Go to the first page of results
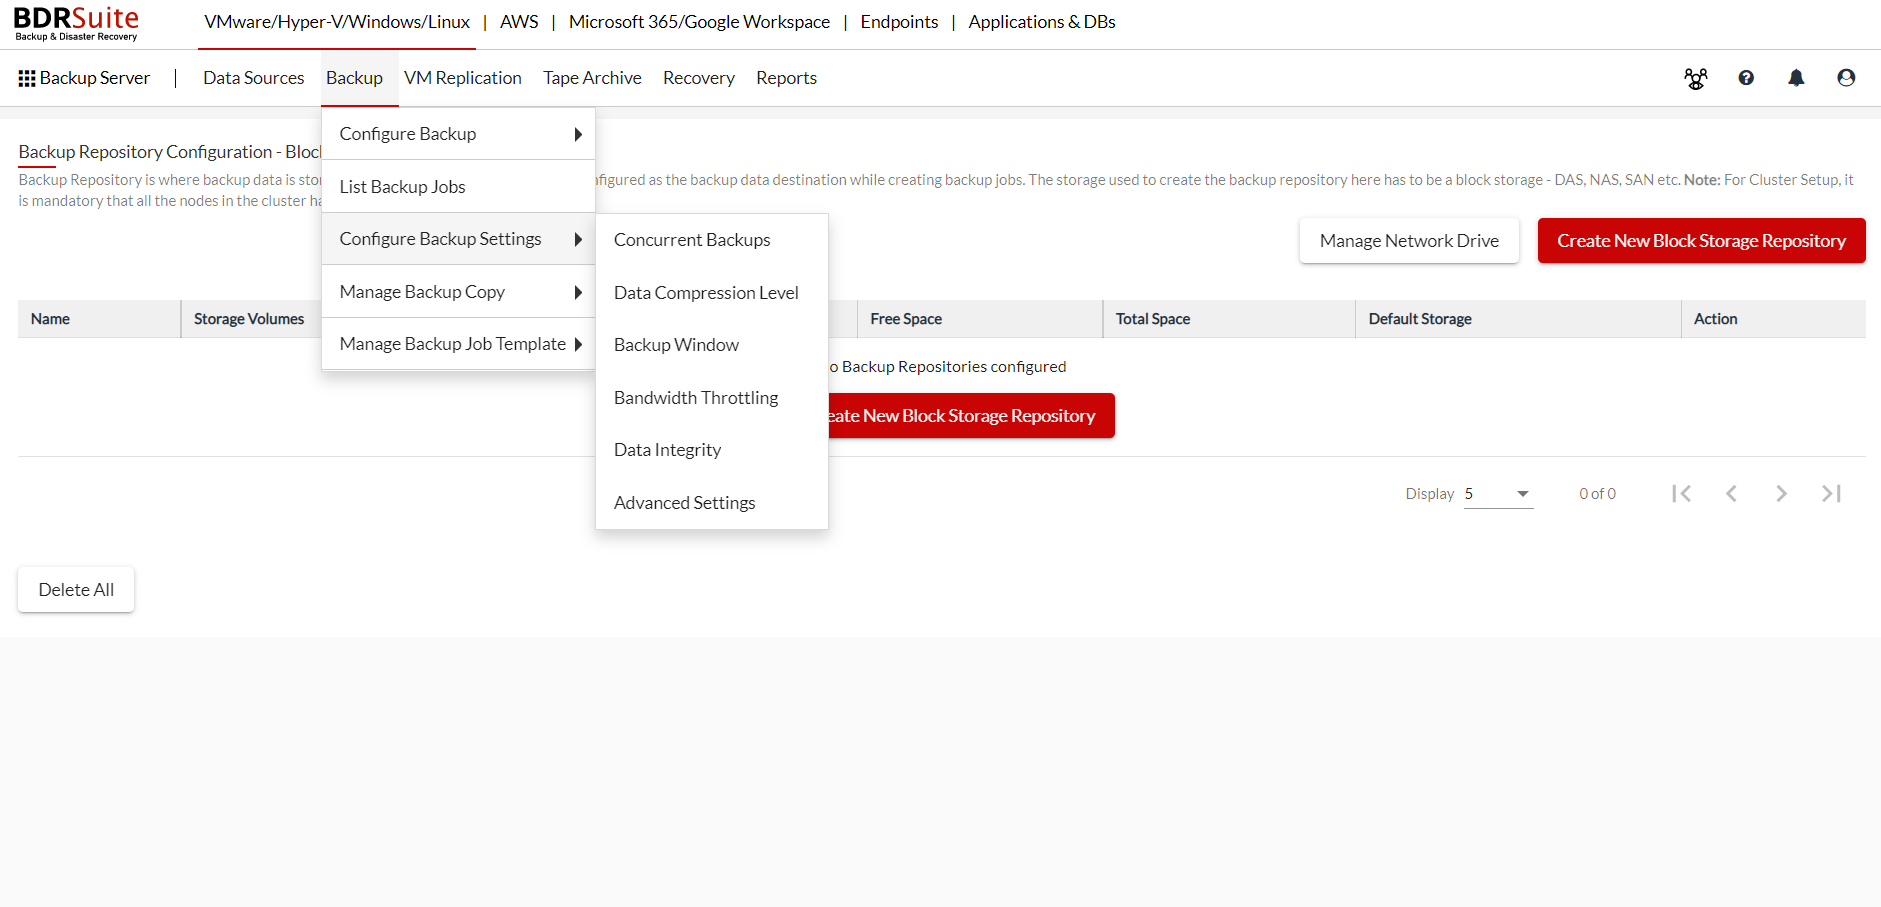The height and width of the screenshot is (907, 1881). [1681, 493]
